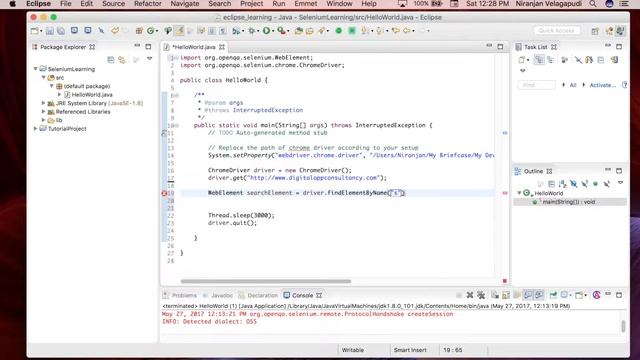The image size is (640, 360).
Task: Select main(String[]) method in the Outline
Action: [569, 202]
